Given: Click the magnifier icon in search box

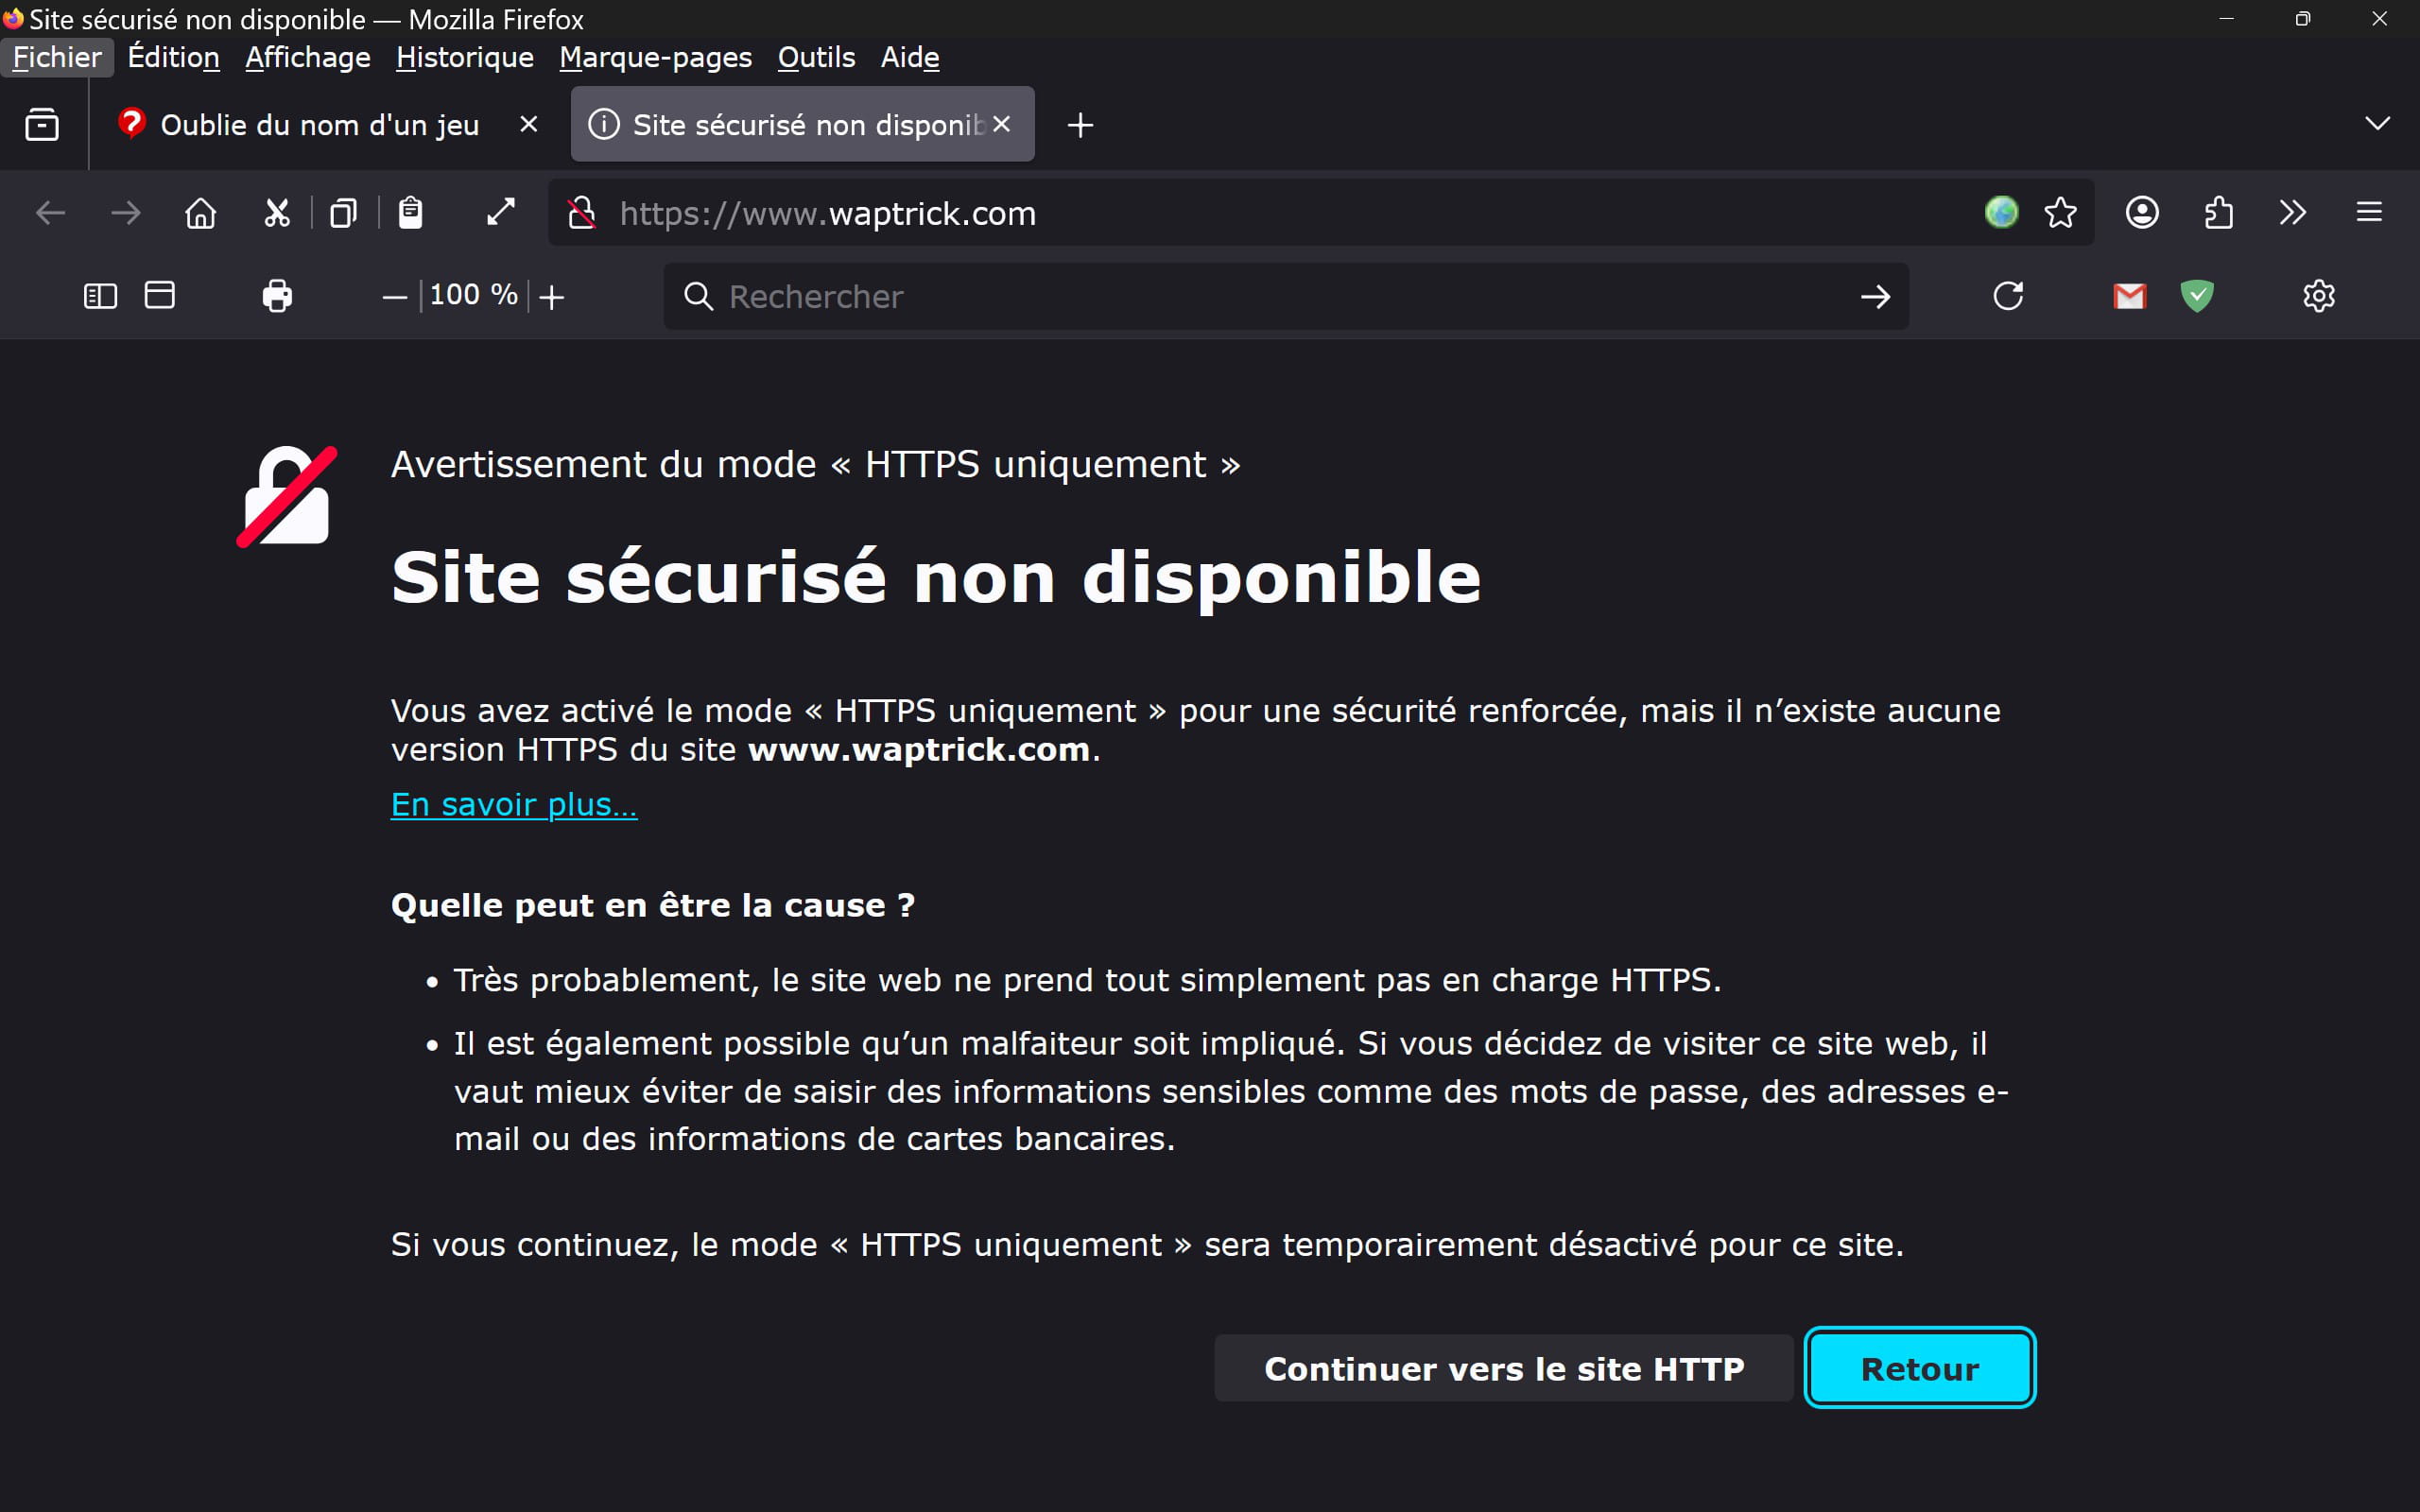Looking at the screenshot, I should click(698, 296).
